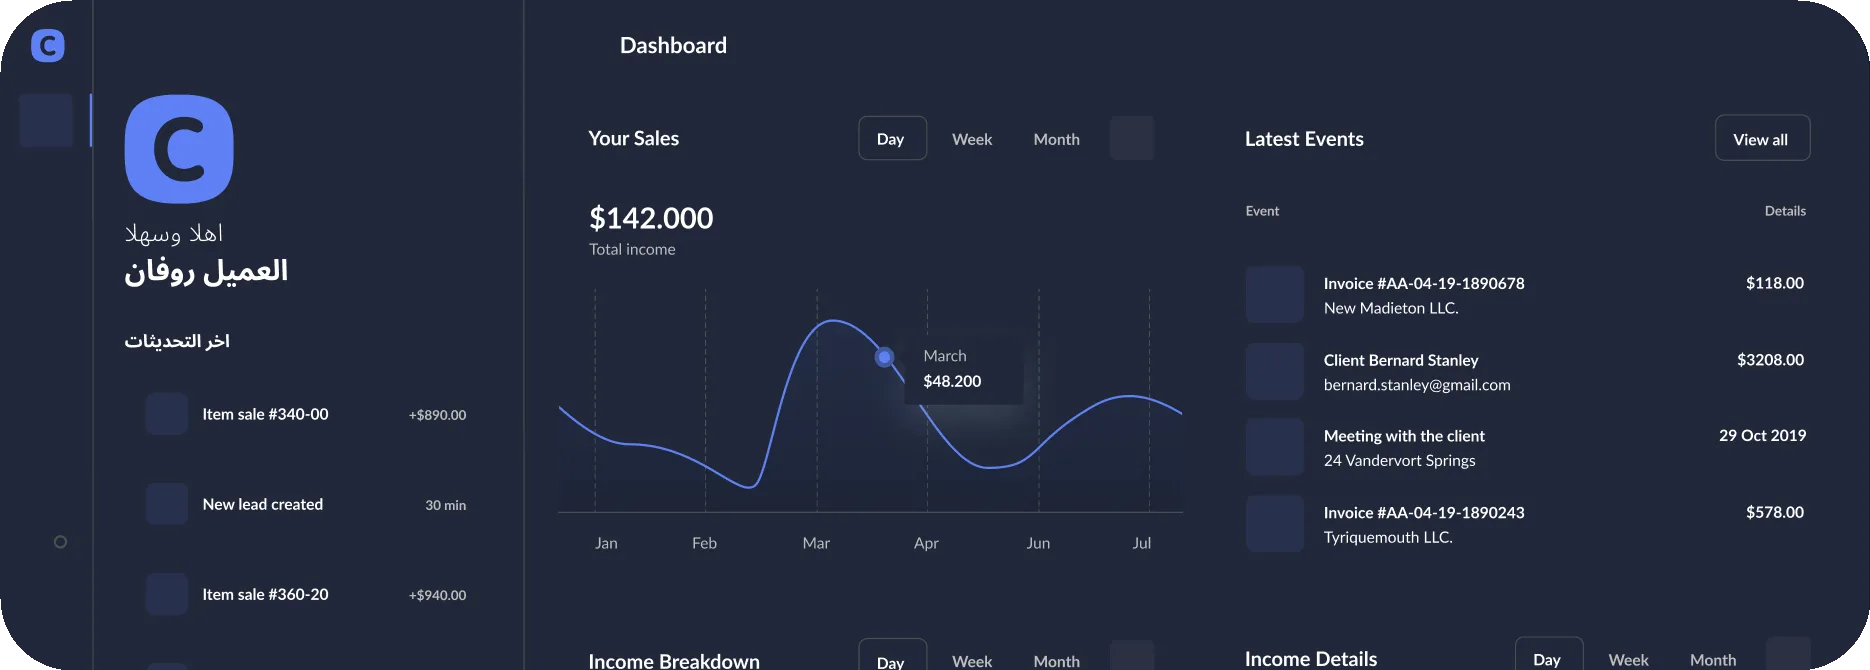
Task: Open Item sale #360-20 update entry
Action: pyautogui.click(x=306, y=594)
